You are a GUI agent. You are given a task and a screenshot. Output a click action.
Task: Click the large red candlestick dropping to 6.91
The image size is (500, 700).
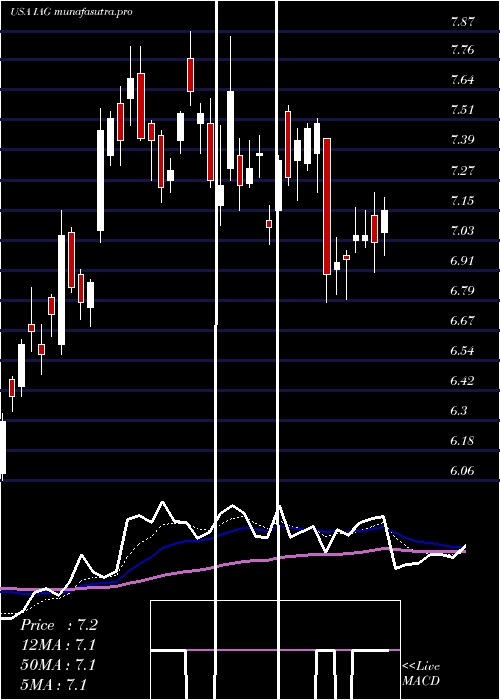tap(327, 206)
